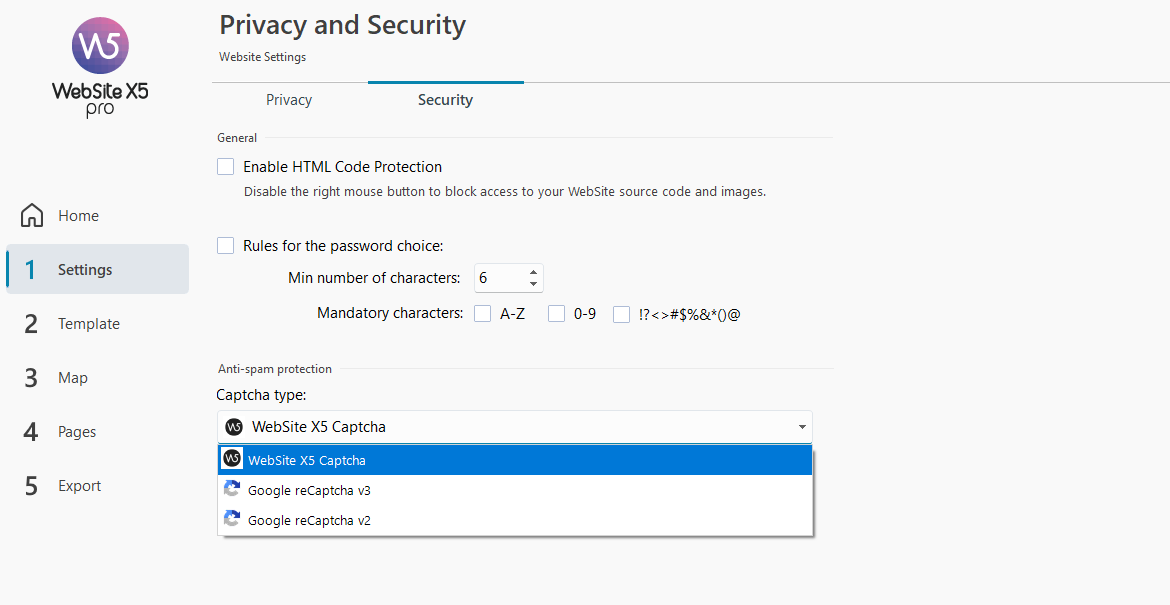Click the Google reCaptcha v2 icon
Screen dimensions: 1170x605
pyautogui.click(x=232, y=520)
